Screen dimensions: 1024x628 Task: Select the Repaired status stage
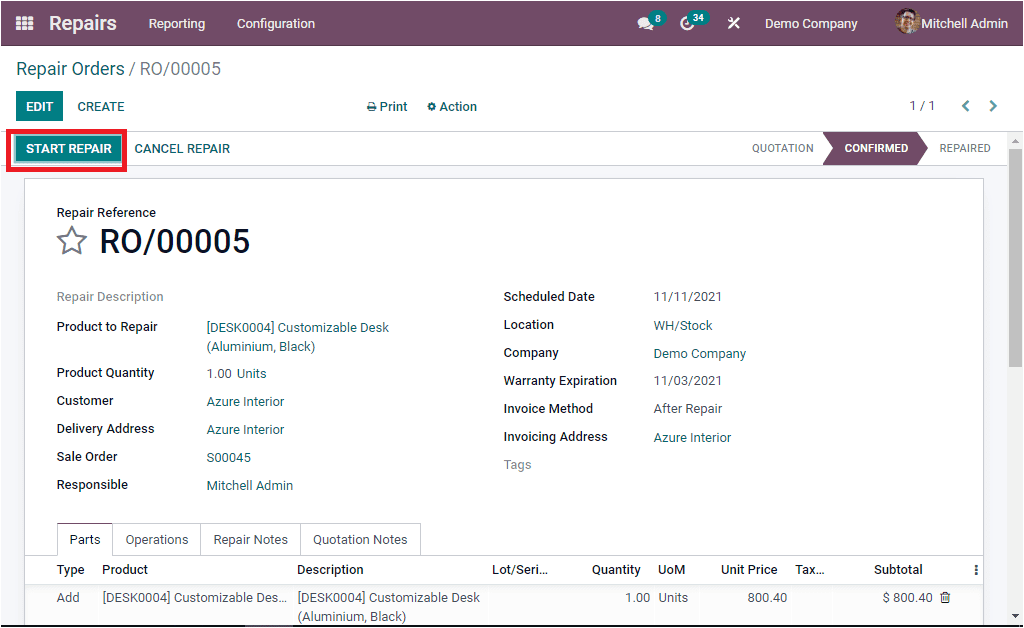(965, 148)
